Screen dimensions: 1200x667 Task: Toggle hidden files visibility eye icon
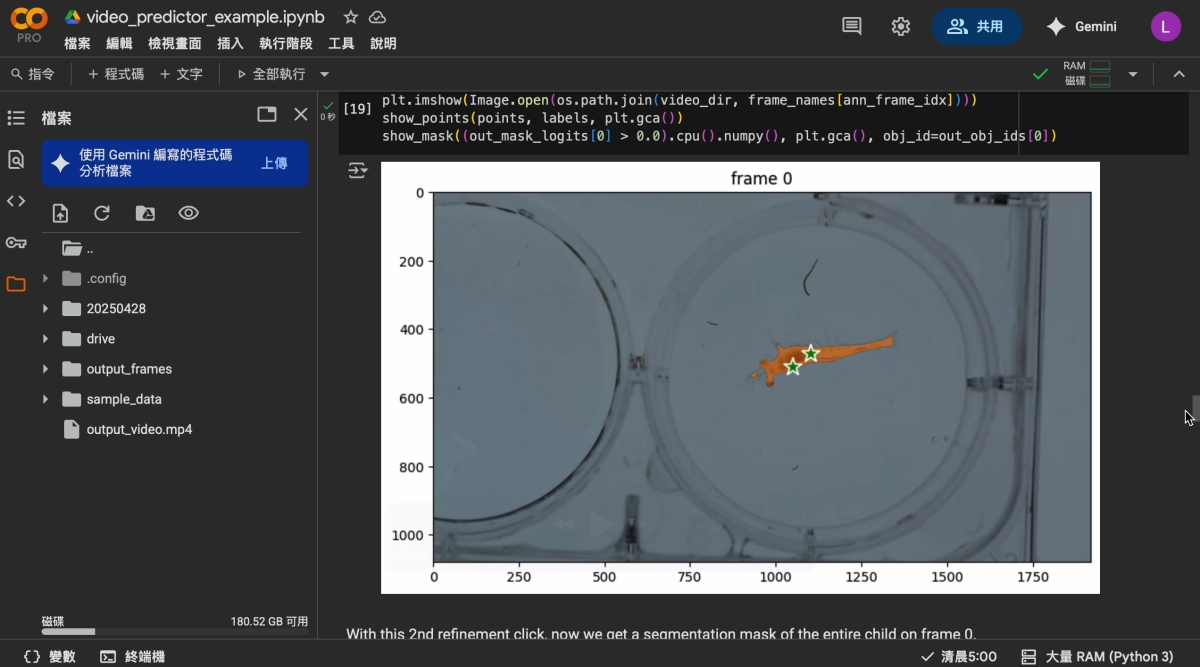click(188, 213)
